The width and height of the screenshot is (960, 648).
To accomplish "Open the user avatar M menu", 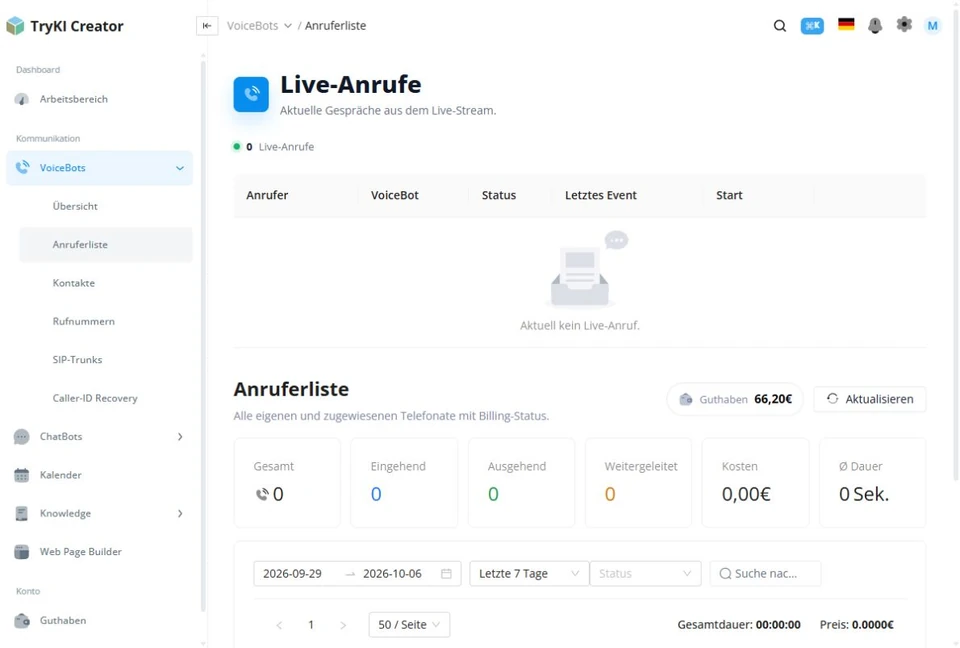I will [932, 26].
